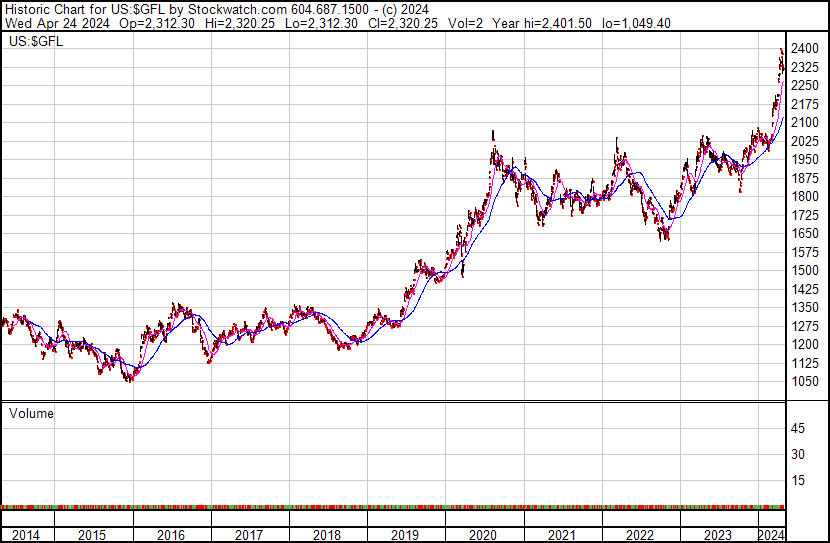Select the 2024 year label at right
This screenshot has height=543, width=830.
[771, 535]
